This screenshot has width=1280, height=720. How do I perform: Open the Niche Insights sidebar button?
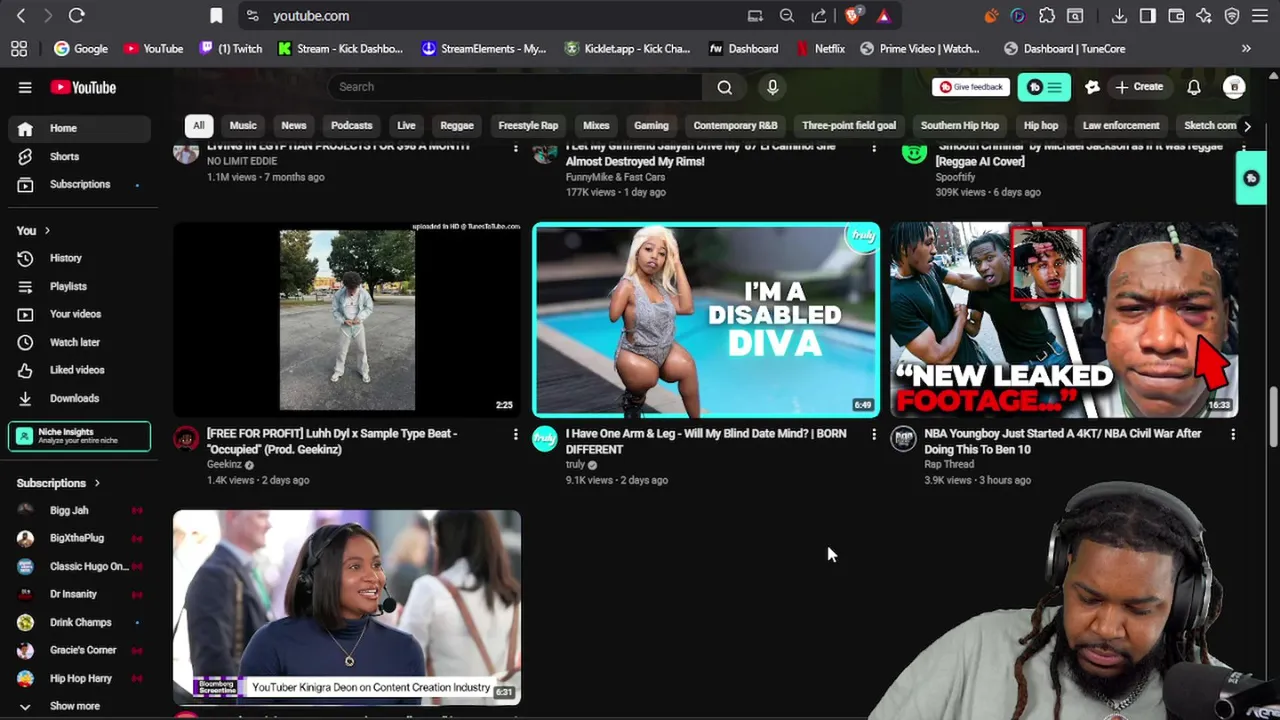coord(80,436)
